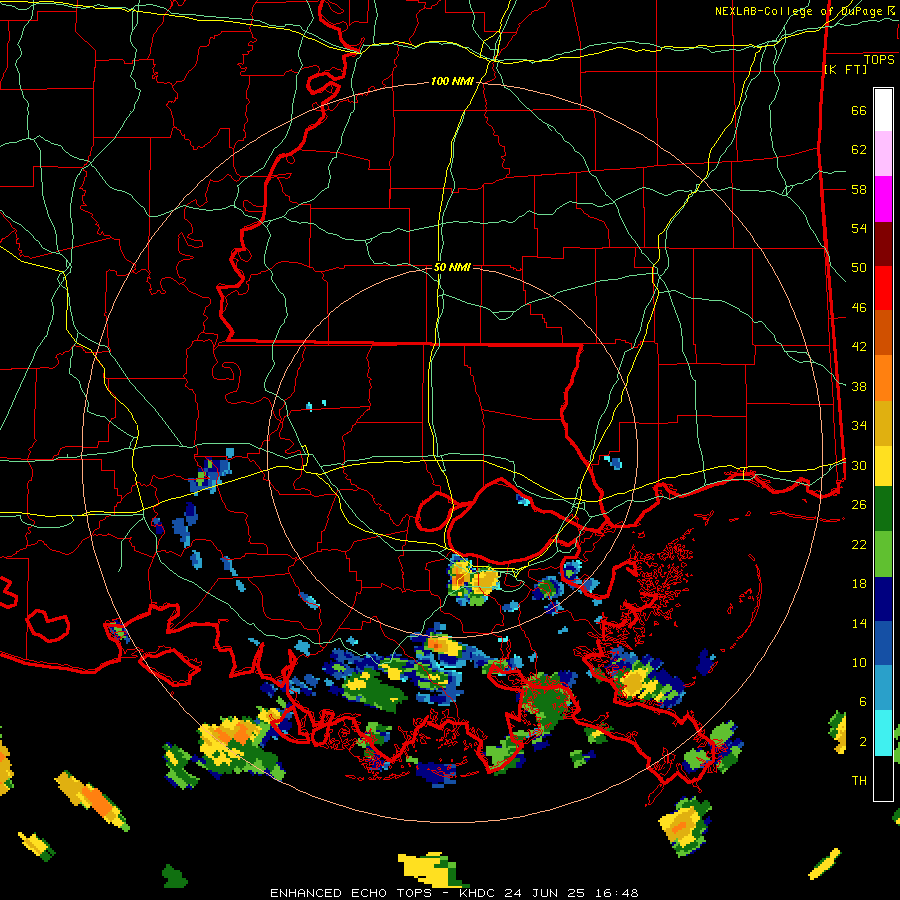The image size is (900, 900).
Task: Click the bright red legend swatch
Action: pyautogui.click(x=883, y=288)
